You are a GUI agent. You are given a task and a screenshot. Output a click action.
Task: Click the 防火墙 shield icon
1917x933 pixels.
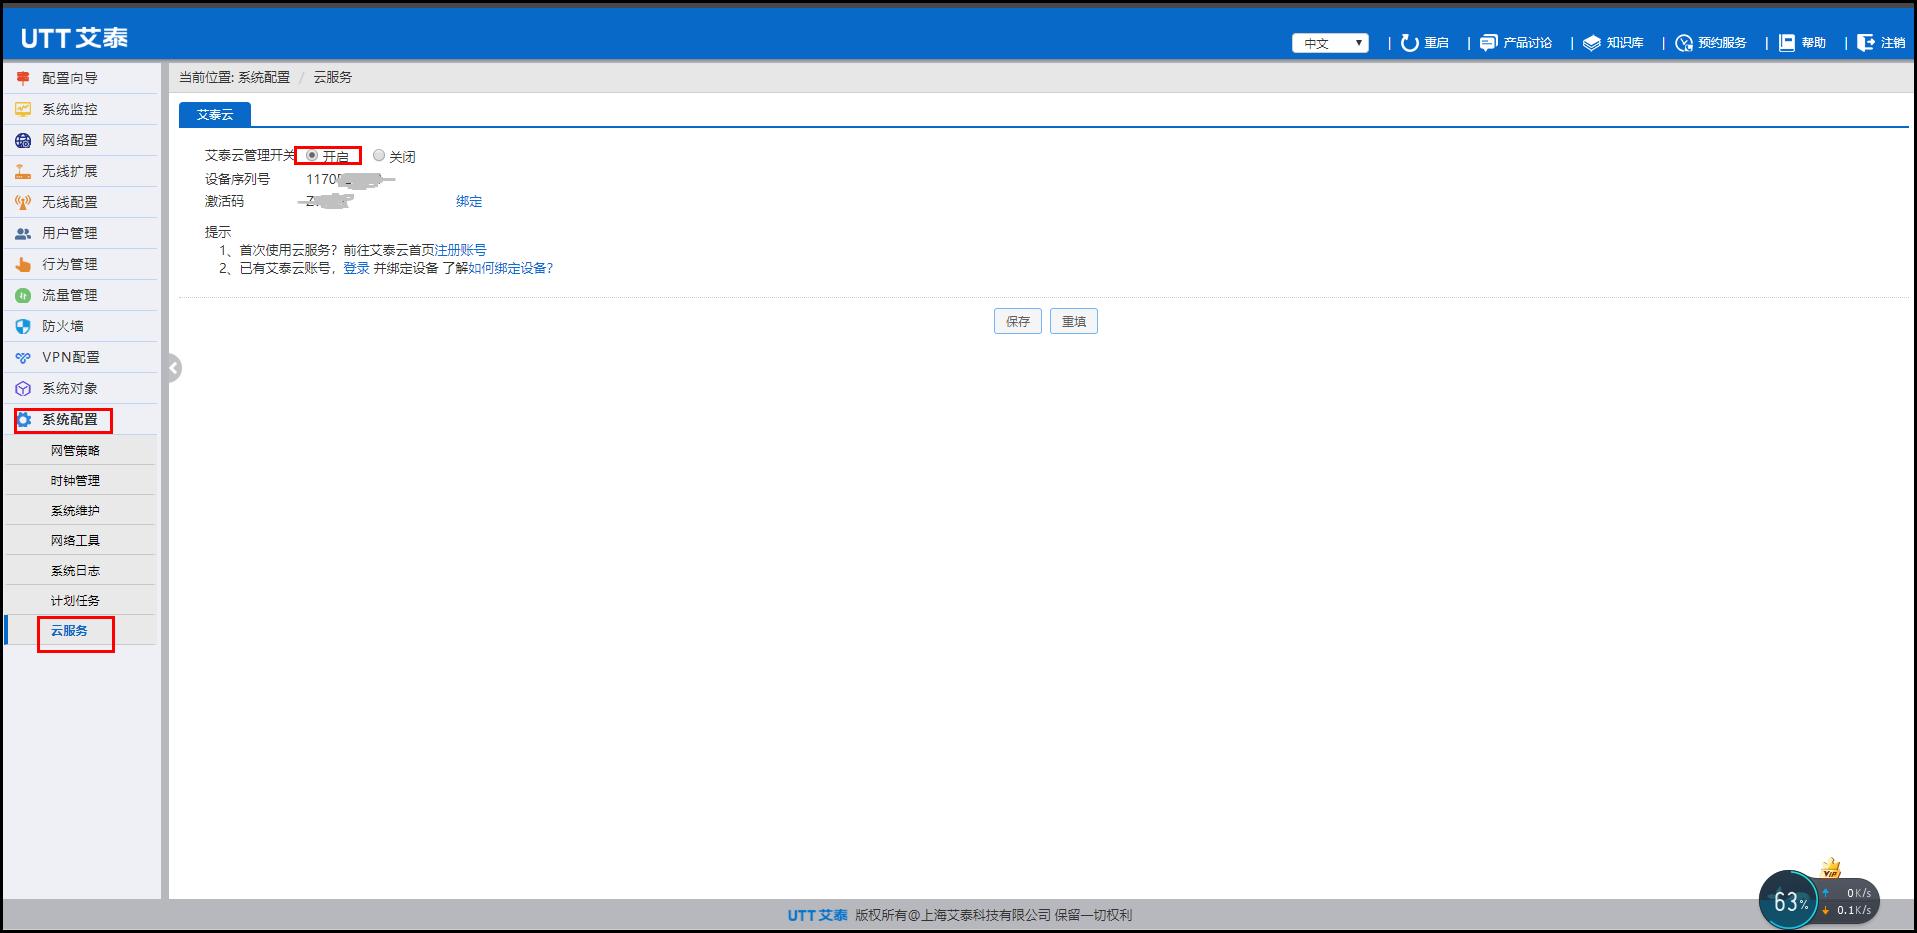[x=23, y=326]
